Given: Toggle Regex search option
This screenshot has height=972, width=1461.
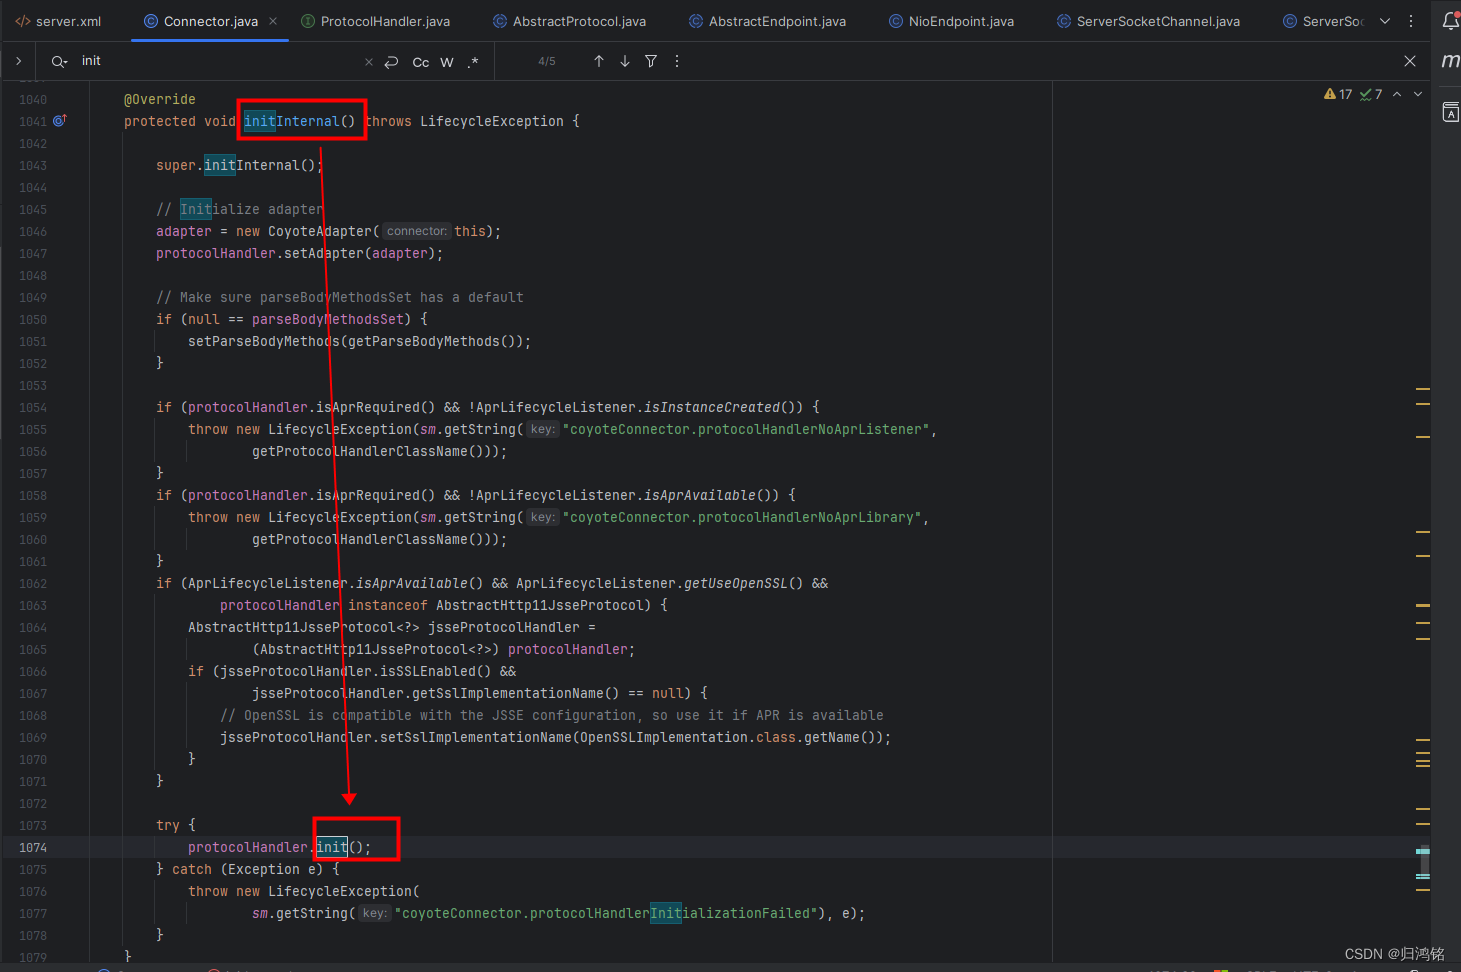Looking at the screenshot, I should 473,62.
